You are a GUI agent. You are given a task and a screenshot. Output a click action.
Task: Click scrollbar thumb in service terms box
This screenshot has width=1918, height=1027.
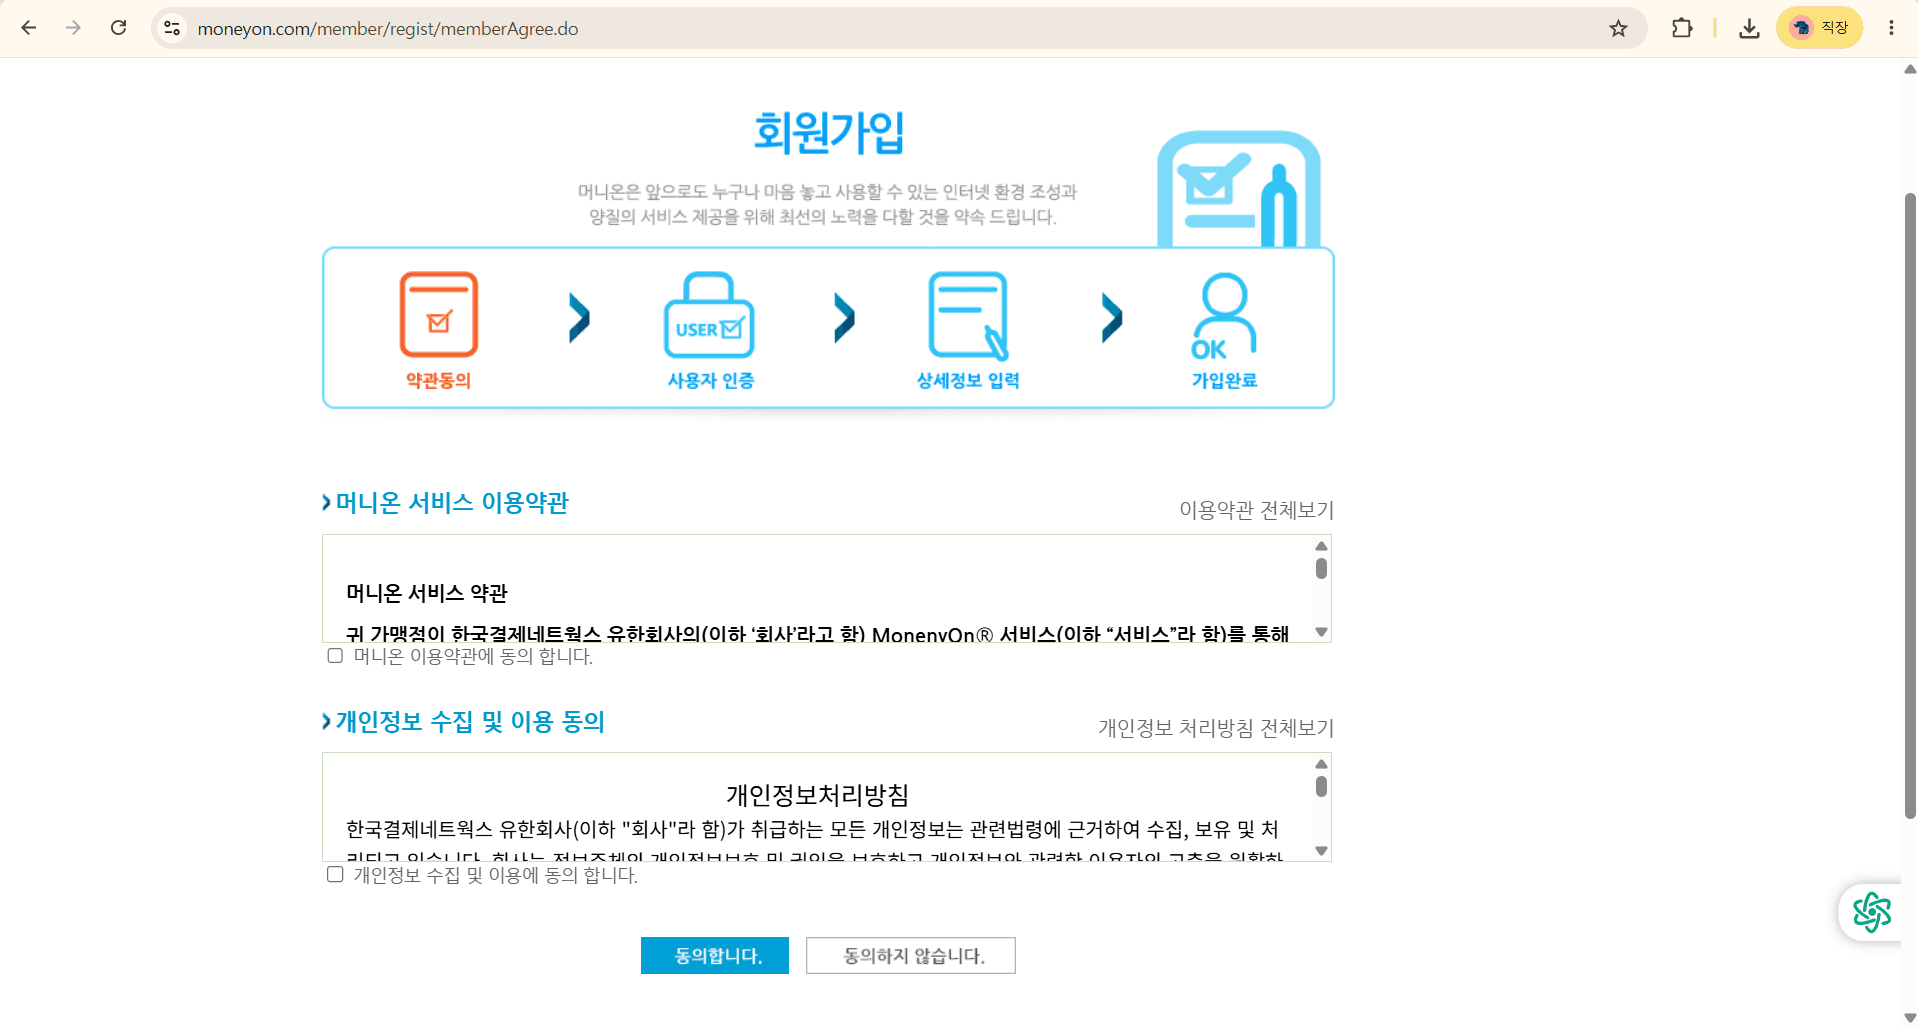pos(1321,568)
